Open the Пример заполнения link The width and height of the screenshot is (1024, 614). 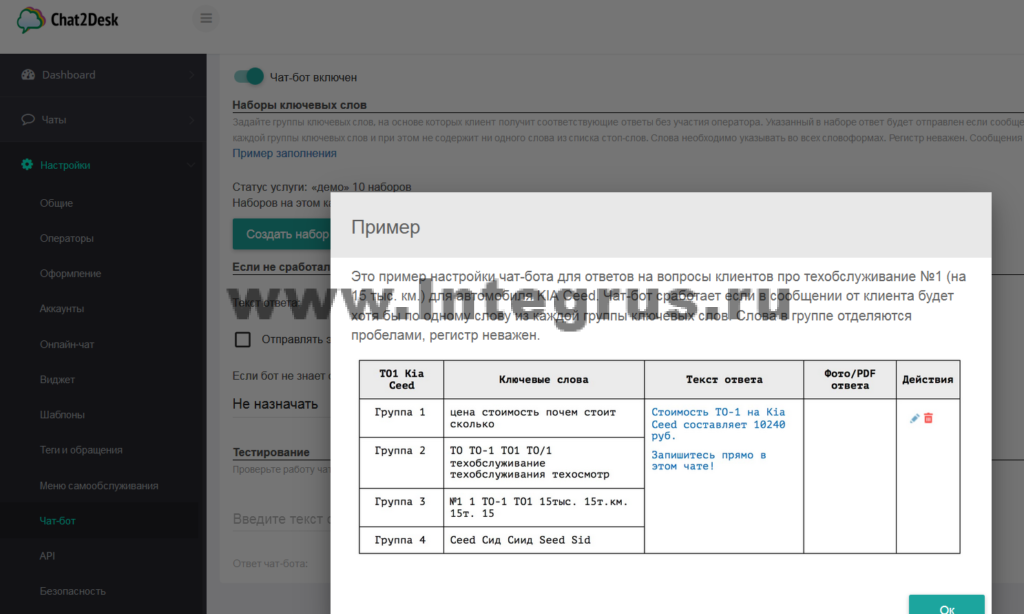284,154
